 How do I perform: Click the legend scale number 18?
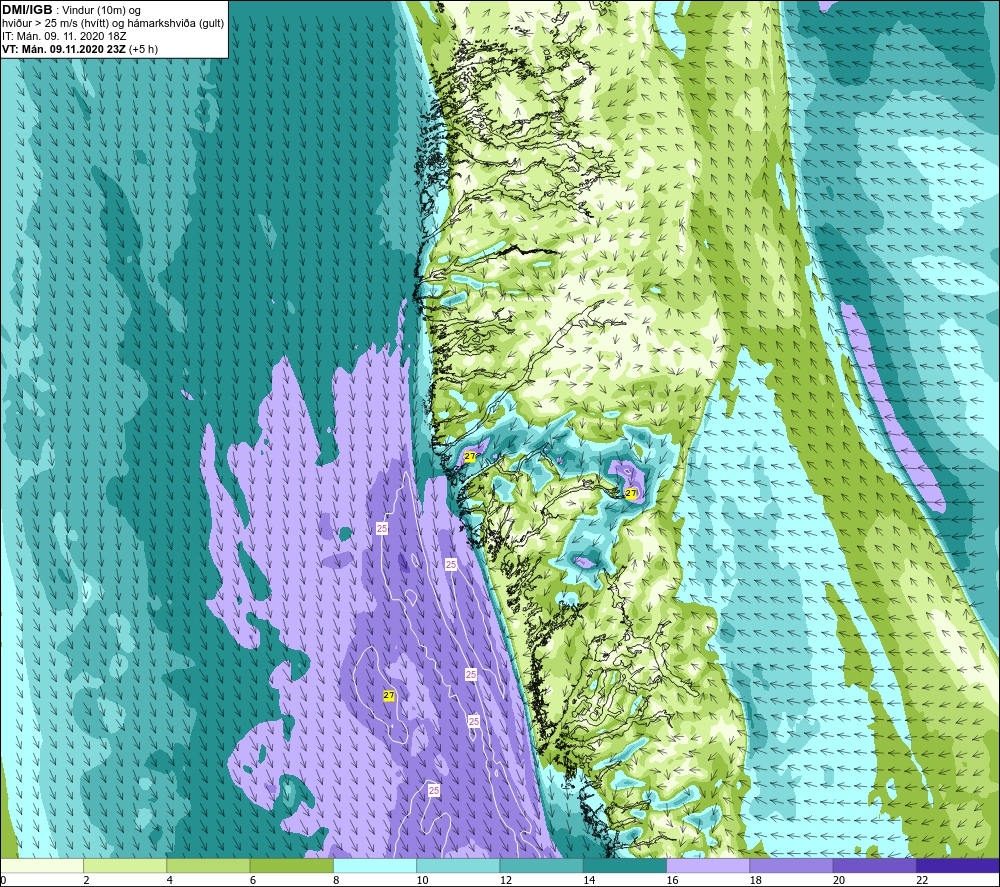pos(755,881)
